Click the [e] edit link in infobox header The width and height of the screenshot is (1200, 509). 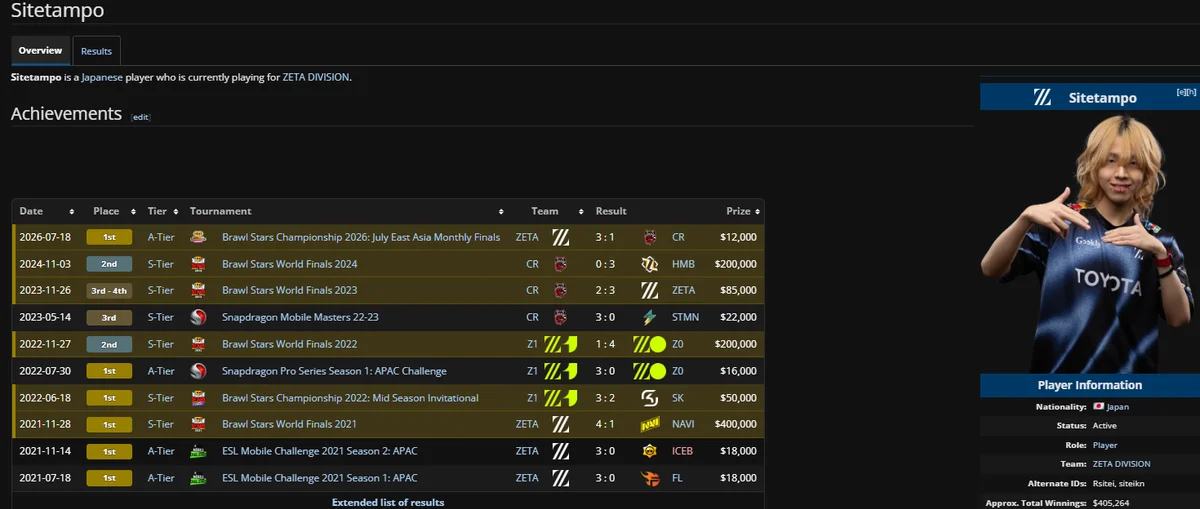tap(1181, 92)
